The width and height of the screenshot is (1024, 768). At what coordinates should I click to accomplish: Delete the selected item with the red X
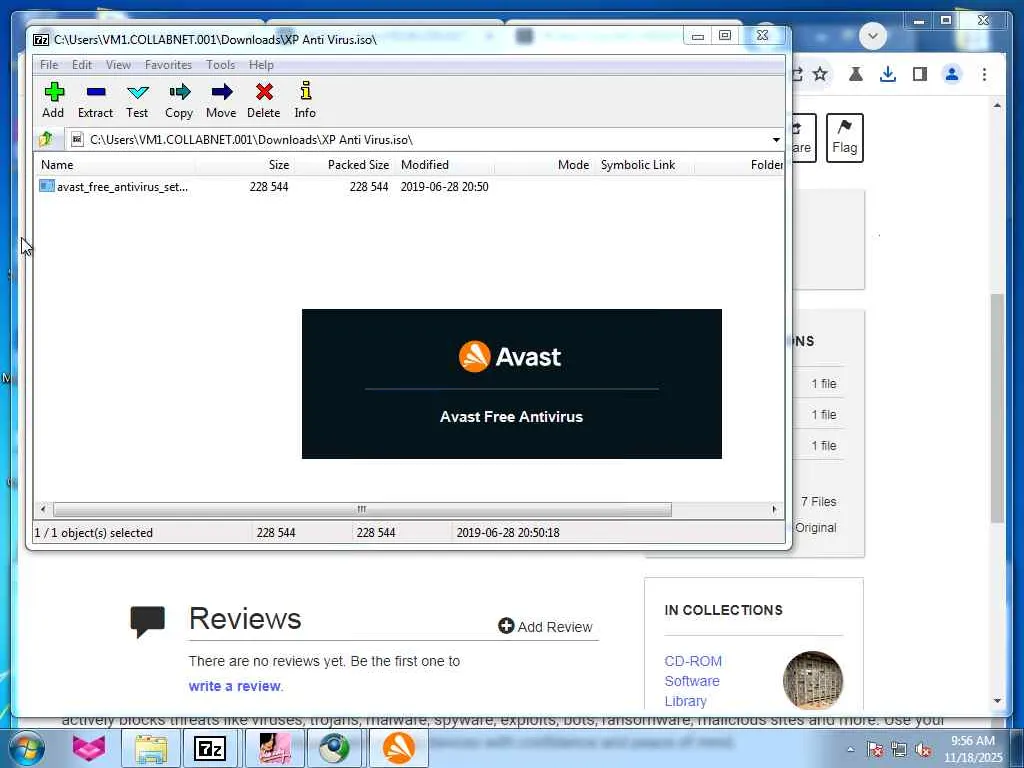264,100
